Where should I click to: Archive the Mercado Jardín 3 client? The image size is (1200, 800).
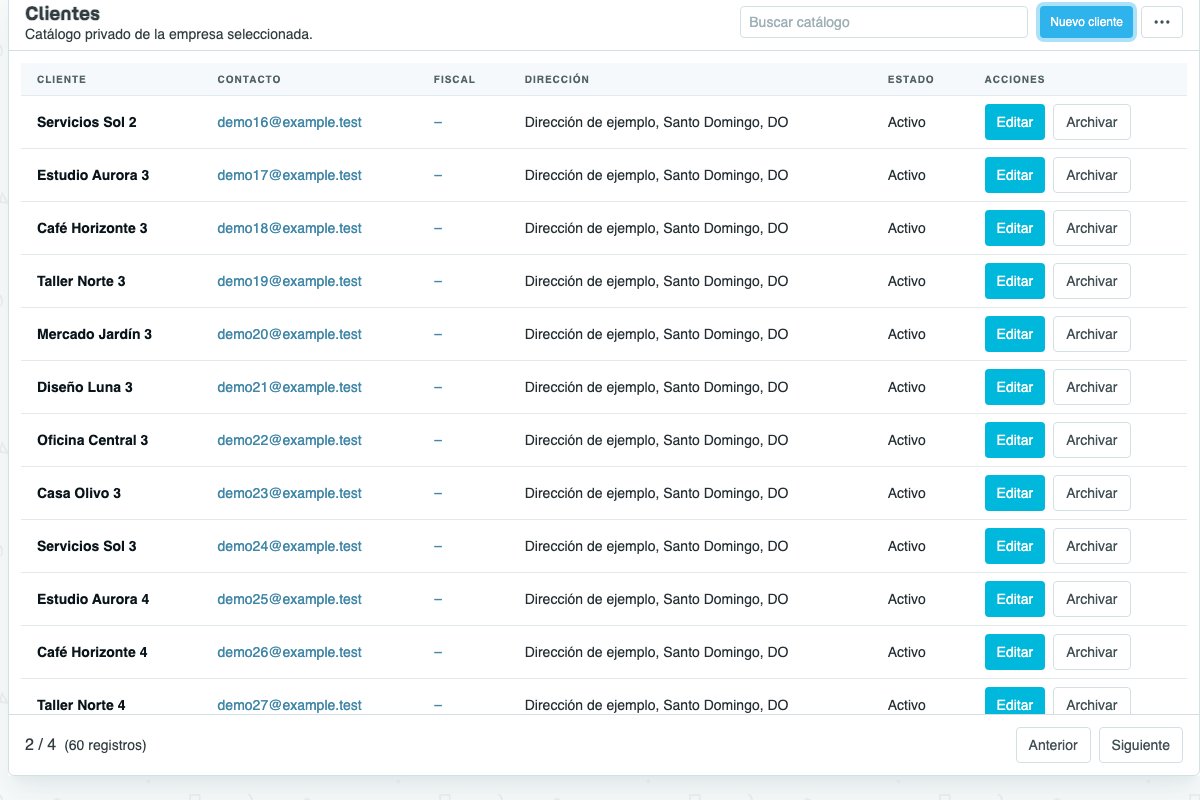pyautogui.click(x=1092, y=334)
